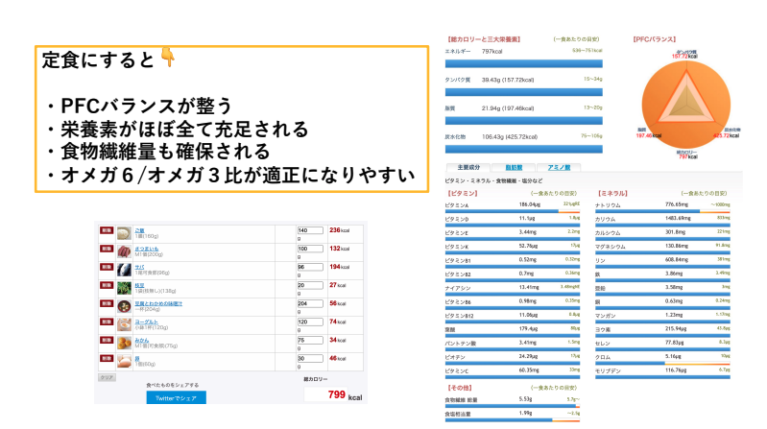The image size is (767, 429).
Task: Open the ご飯 food name link
Action: (139, 228)
